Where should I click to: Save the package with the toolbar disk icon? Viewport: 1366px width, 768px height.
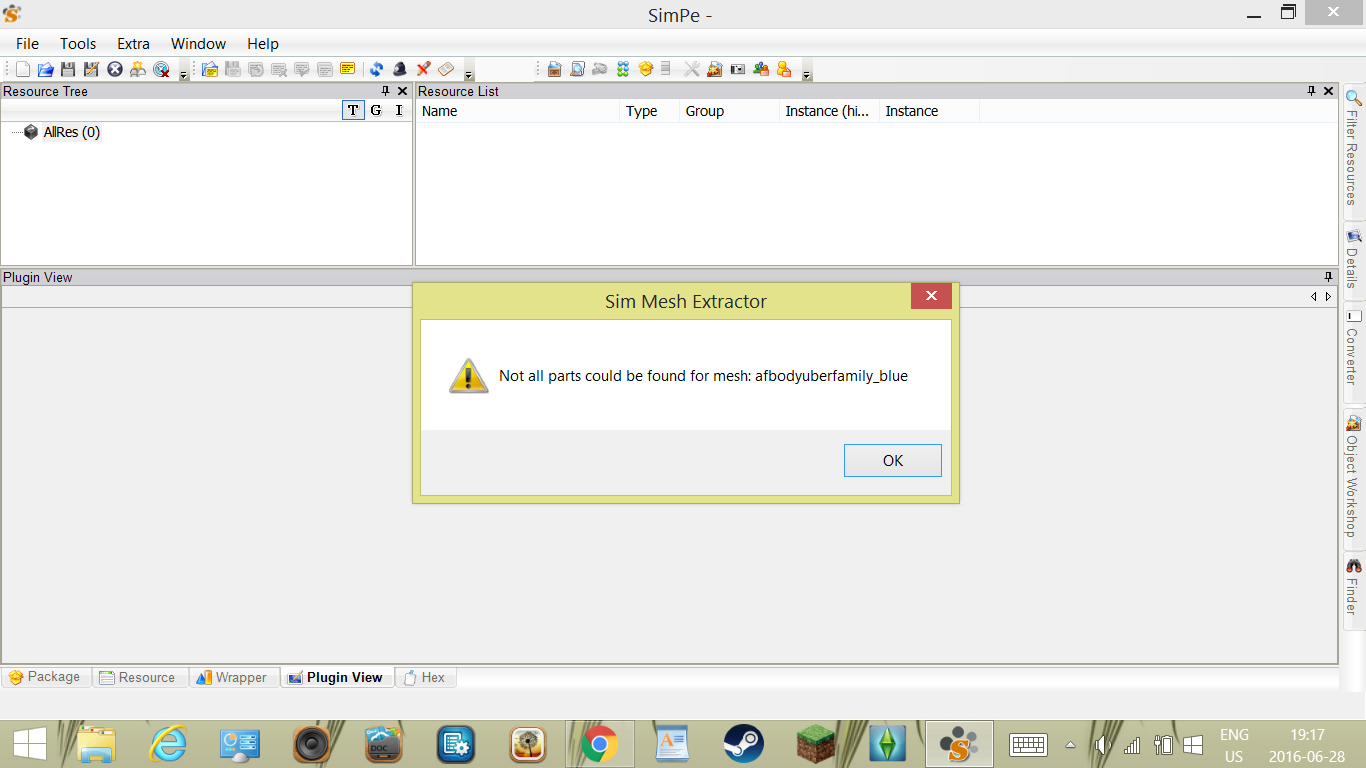(x=68, y=69)
